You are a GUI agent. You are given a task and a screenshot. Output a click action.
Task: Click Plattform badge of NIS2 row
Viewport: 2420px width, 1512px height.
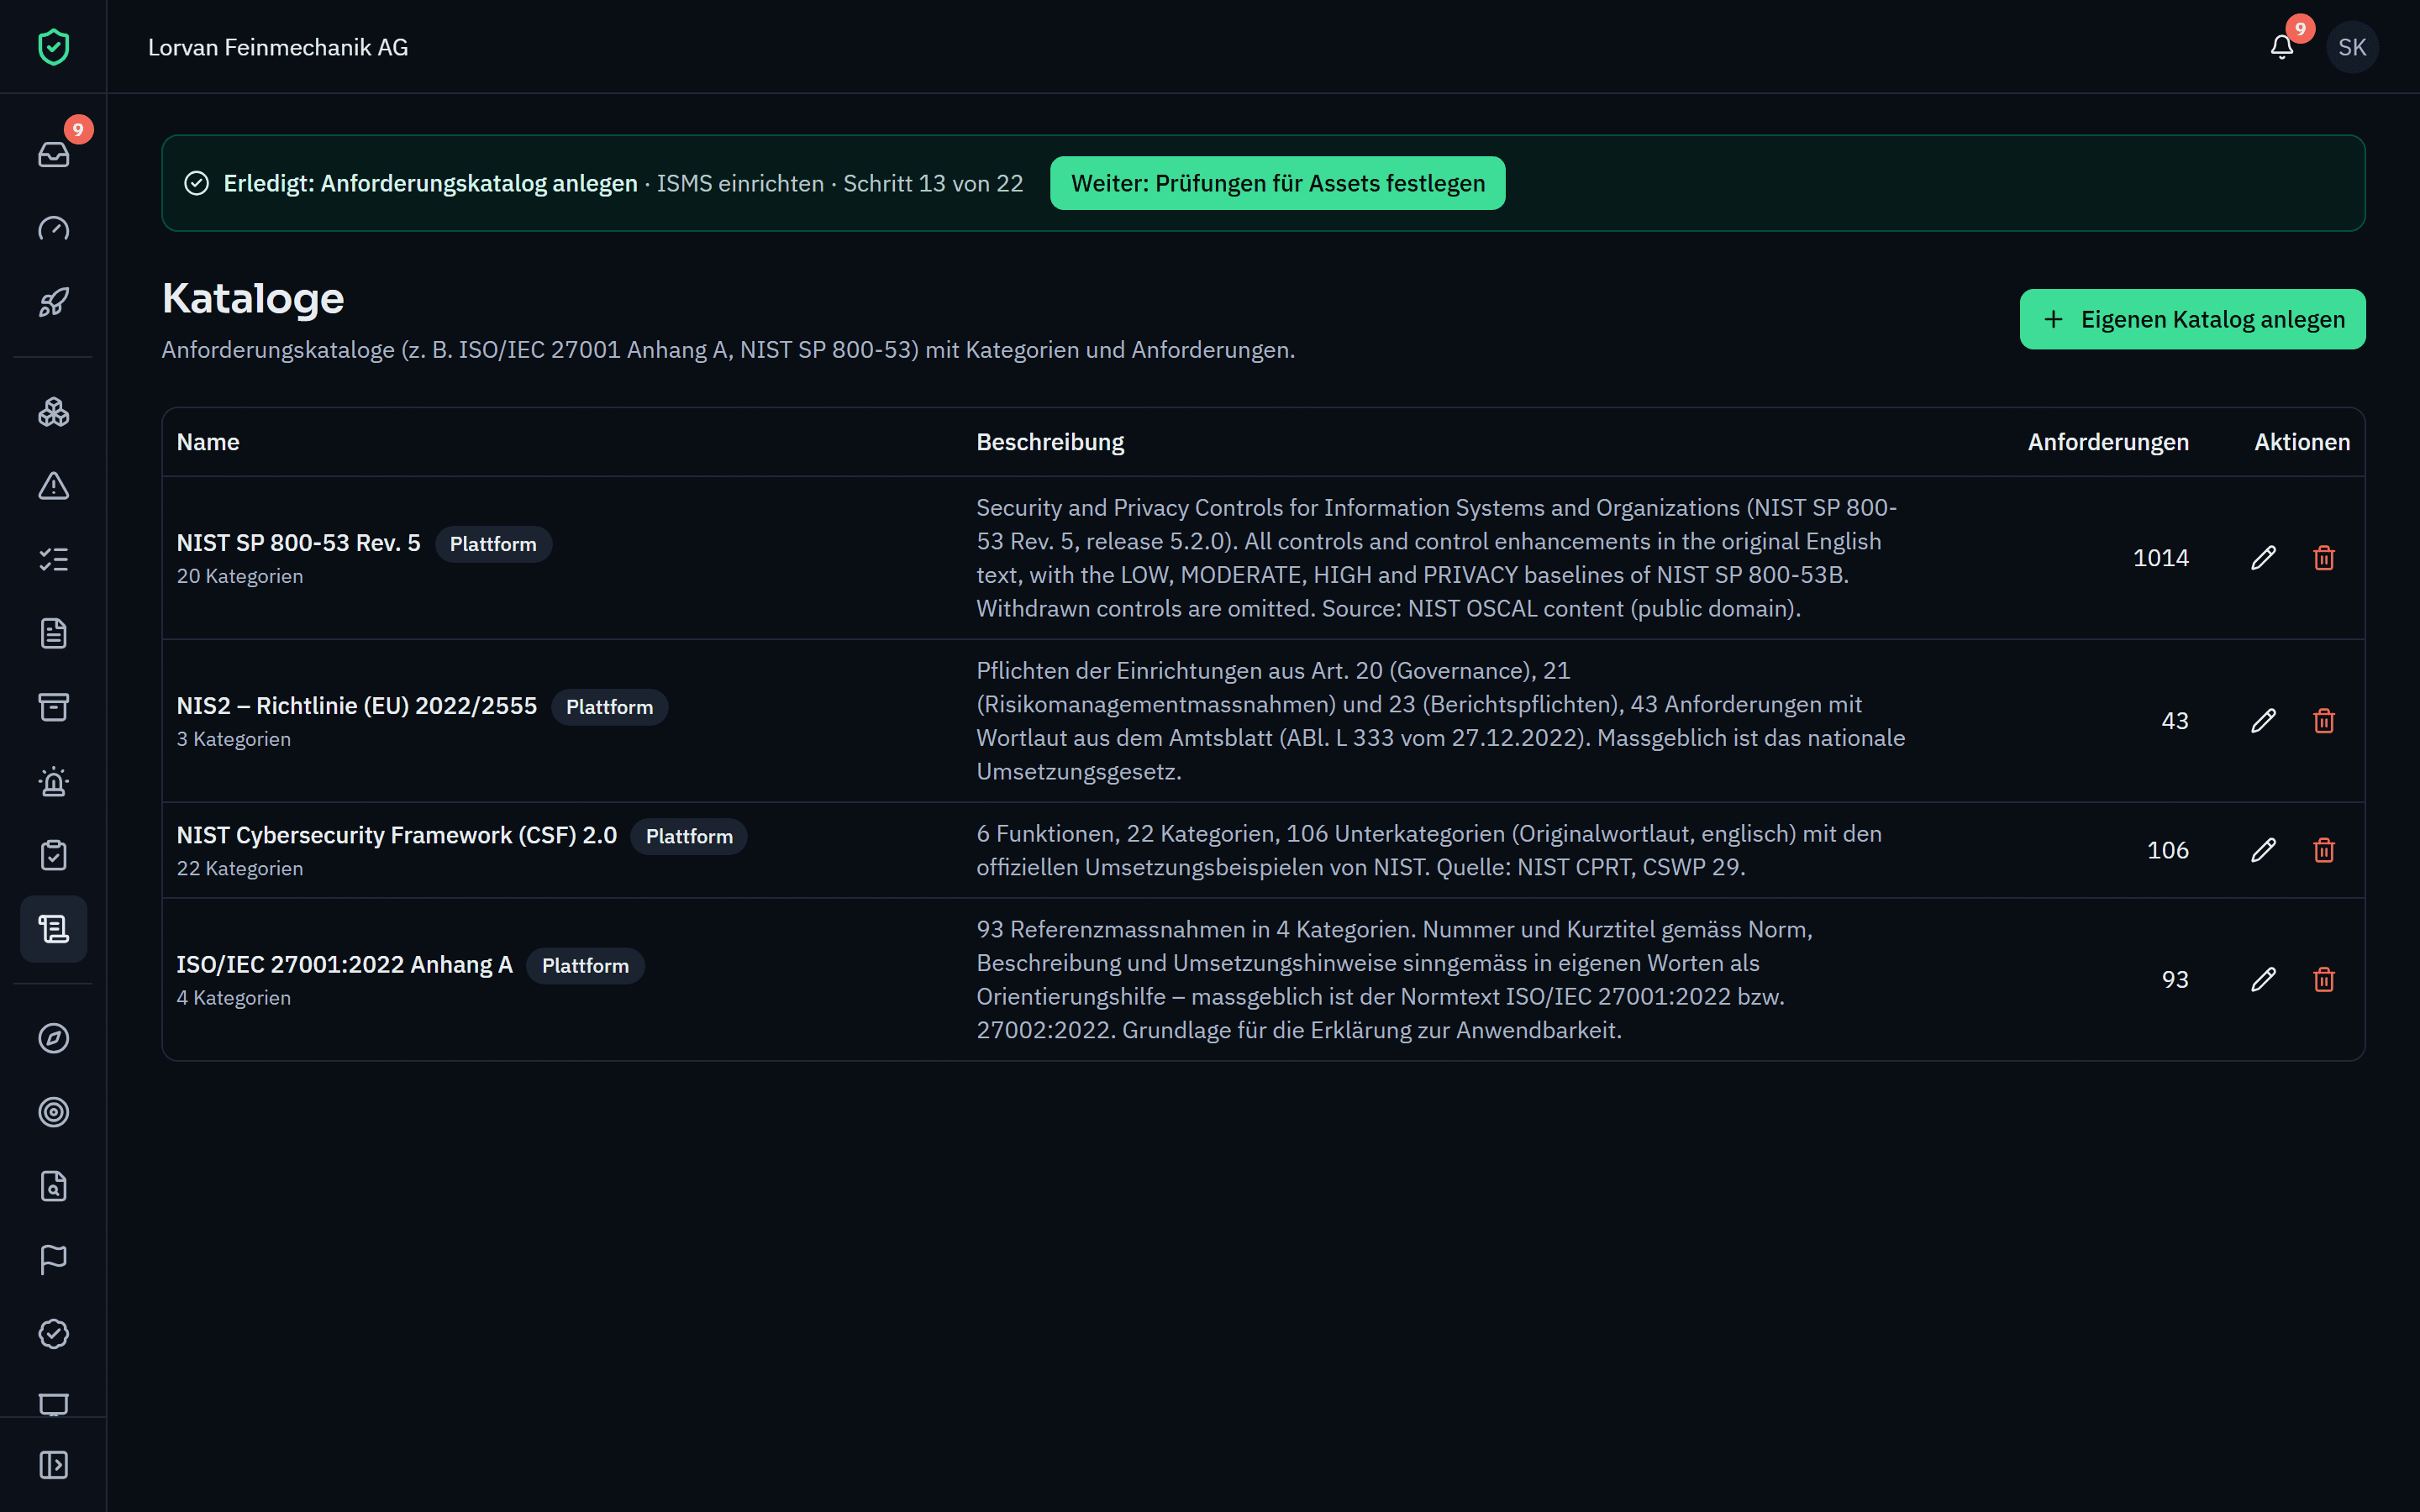(x=609, y=707)
